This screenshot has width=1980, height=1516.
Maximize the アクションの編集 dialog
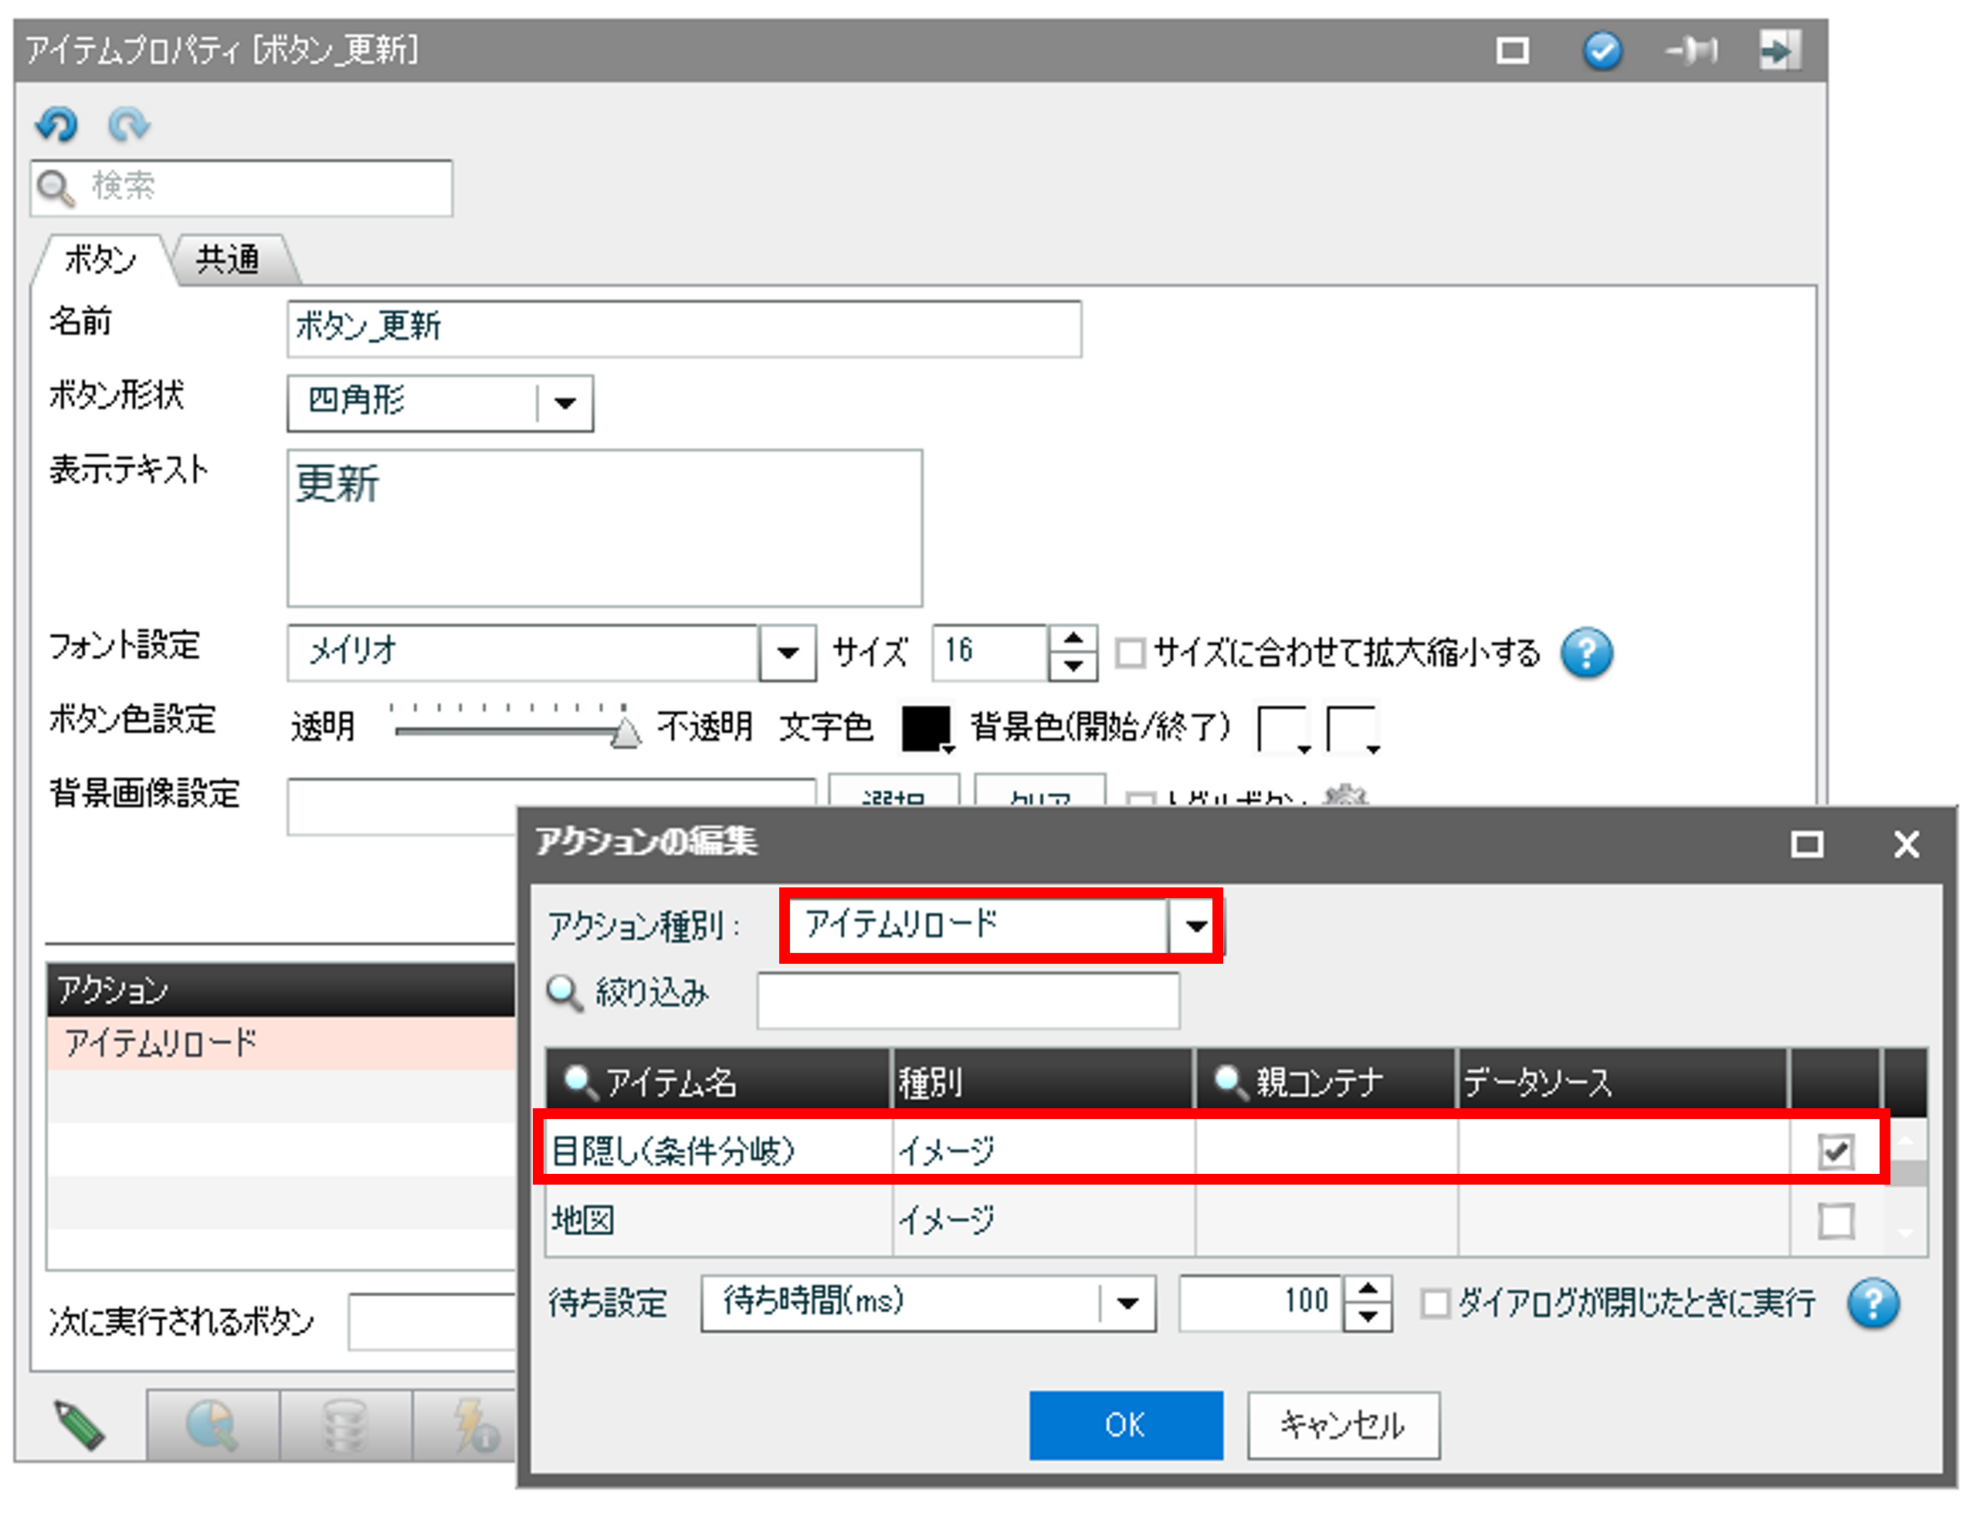point(1806,845)
